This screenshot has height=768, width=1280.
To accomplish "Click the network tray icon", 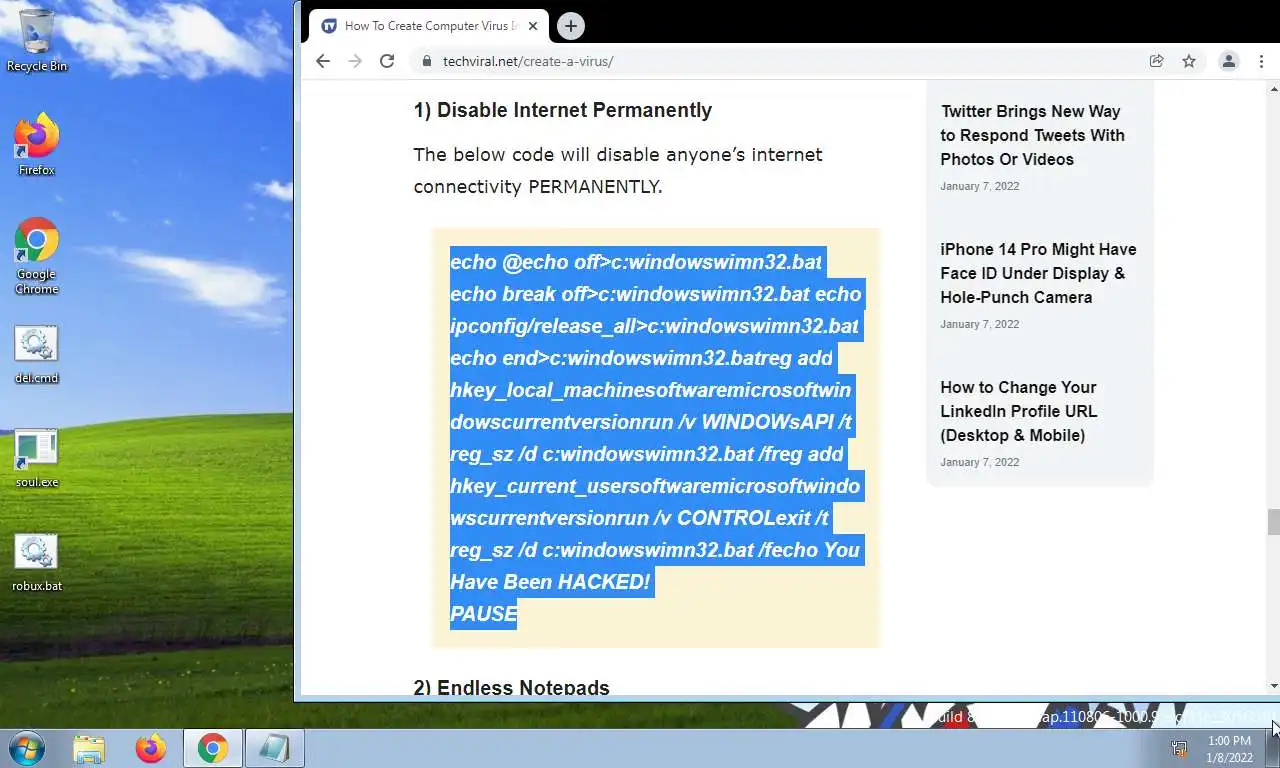I will tap(1179, 748).
